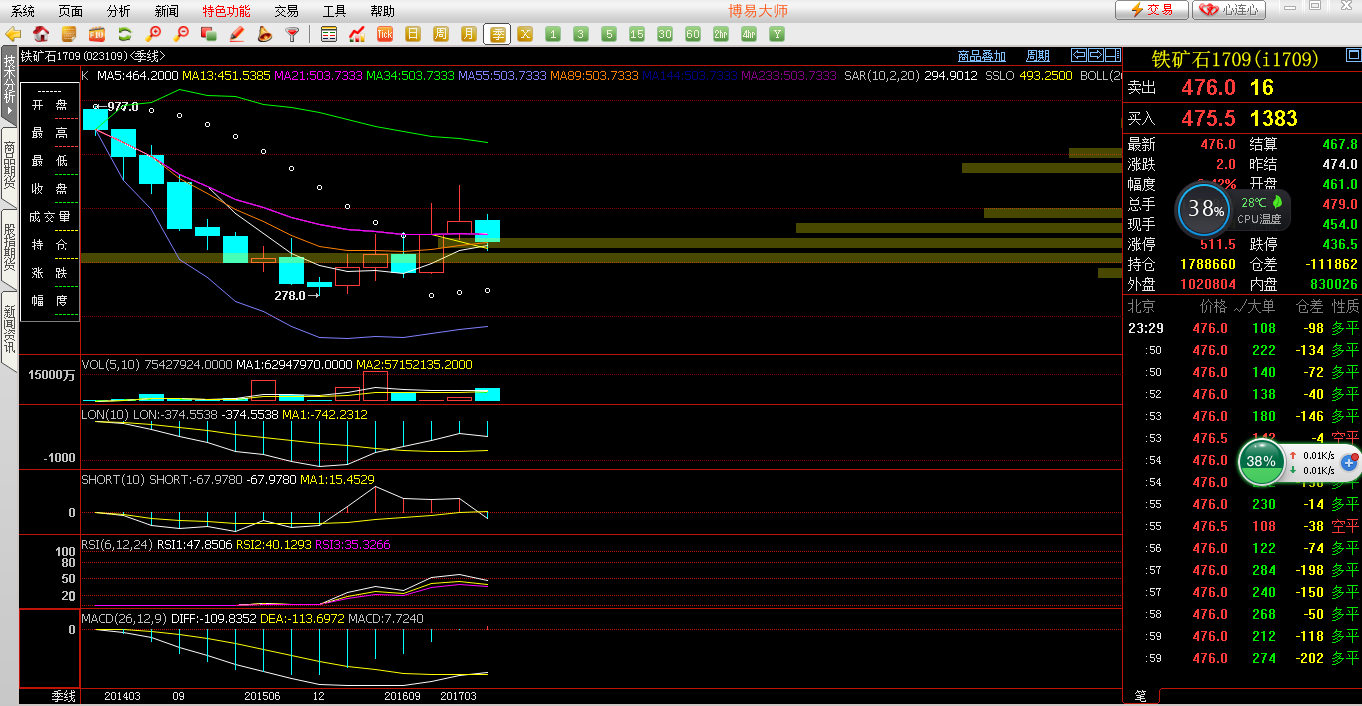1362x706 pixels.
Task: Select the 3-minute chart period
Action: [581, 34]
